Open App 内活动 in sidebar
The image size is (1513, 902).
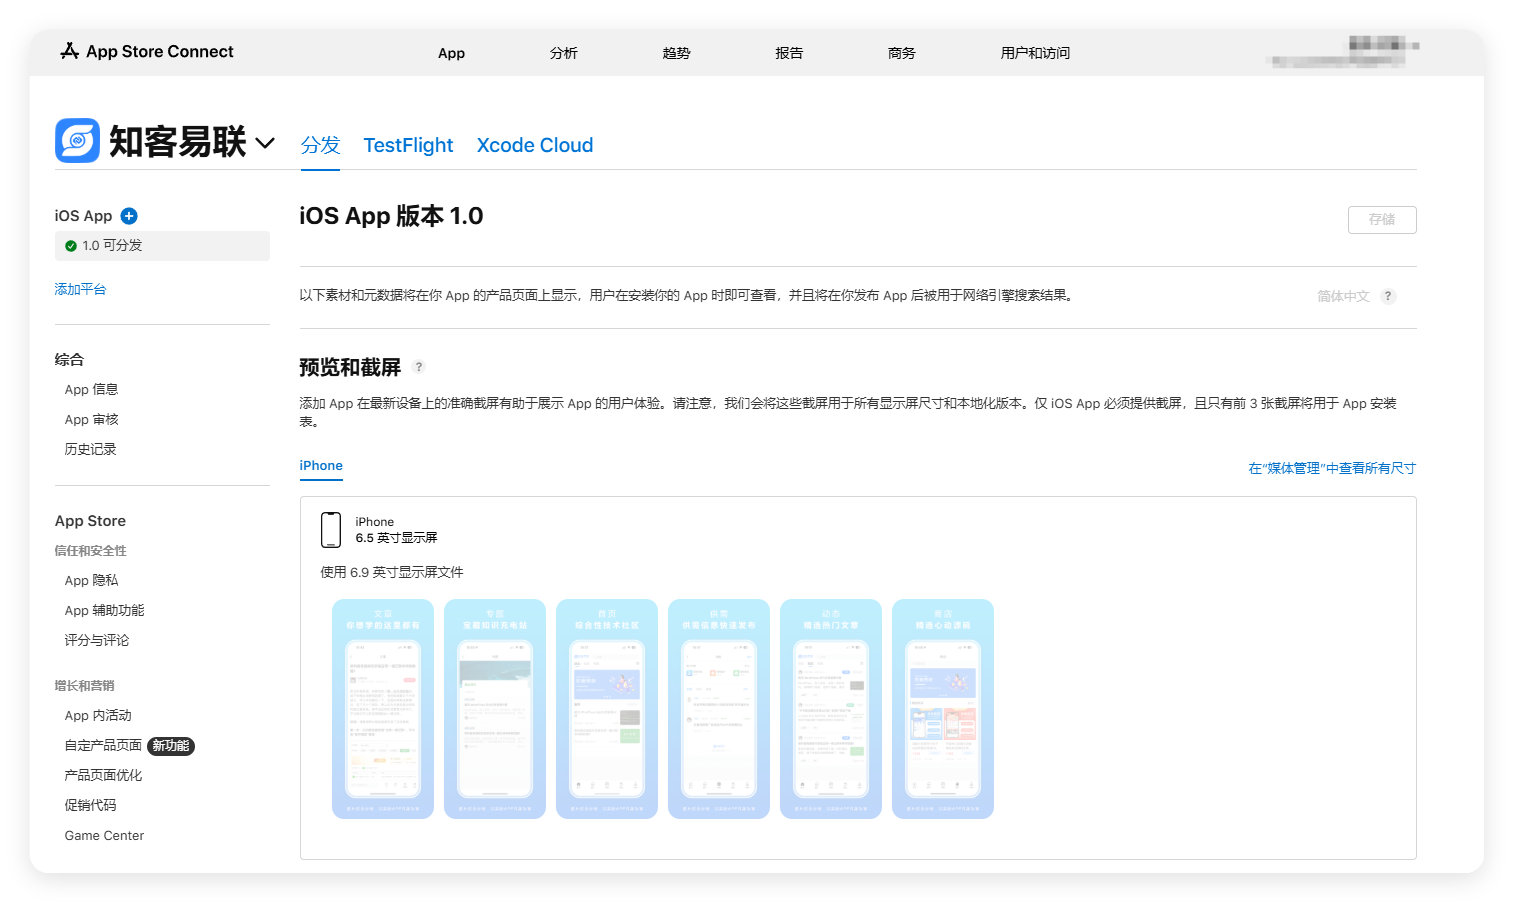(98, 716)
